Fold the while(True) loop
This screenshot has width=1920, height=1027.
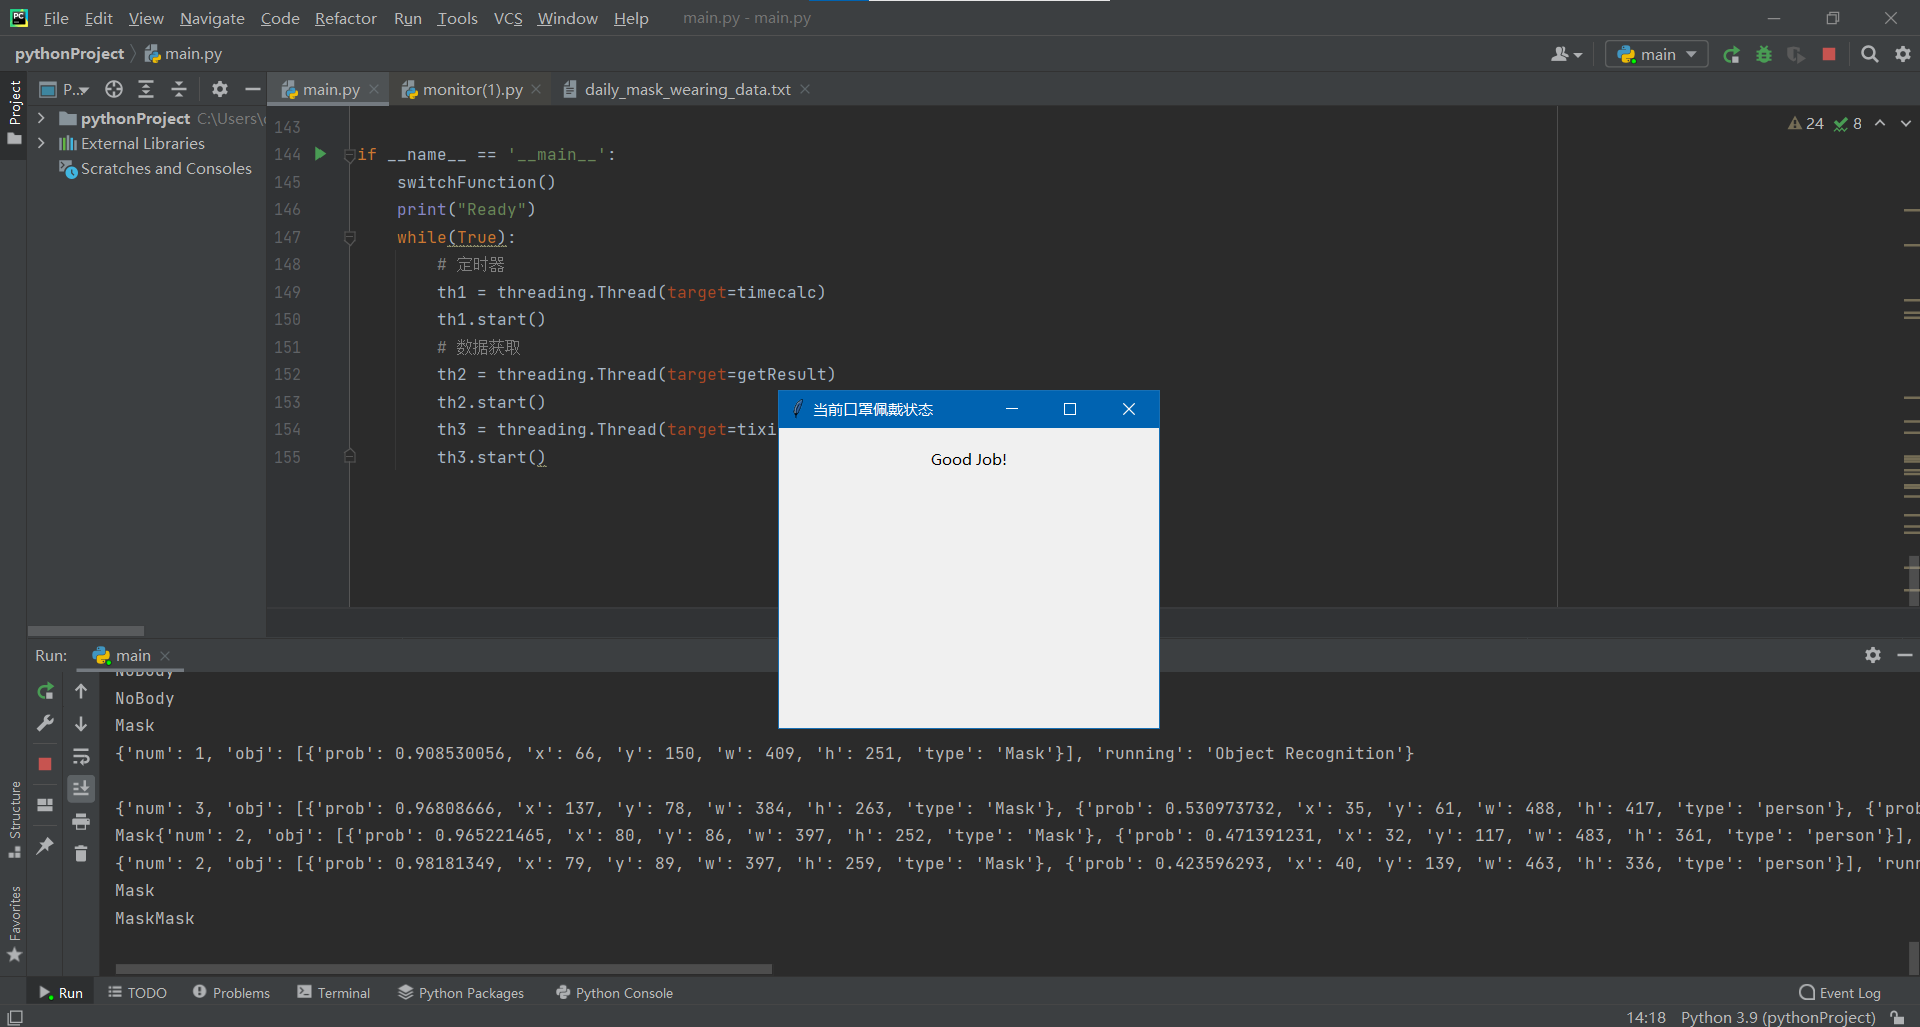pyautogui.click(x=349, y=237)
